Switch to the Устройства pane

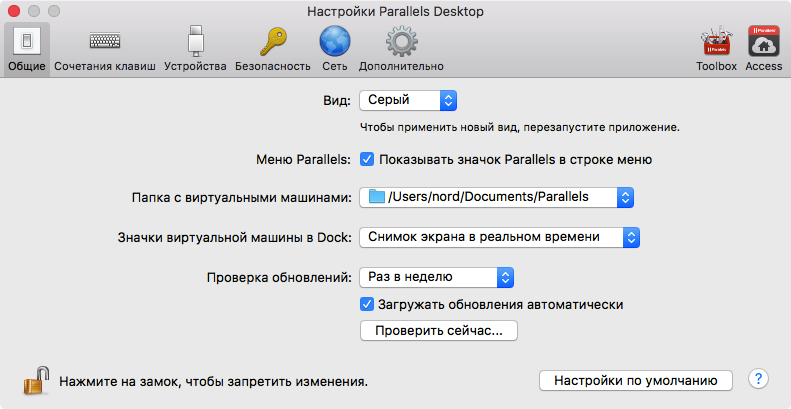[196, 48]
